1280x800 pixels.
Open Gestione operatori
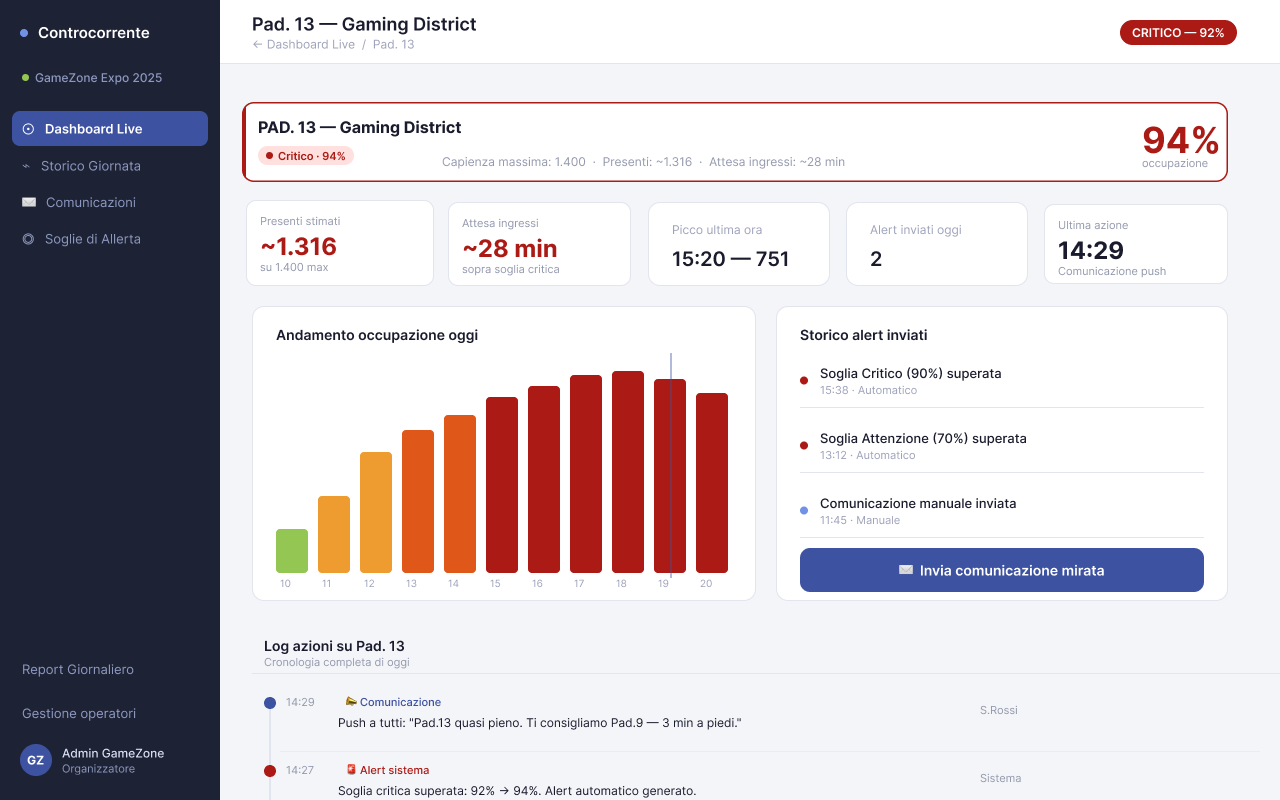(x=79, y=714)
